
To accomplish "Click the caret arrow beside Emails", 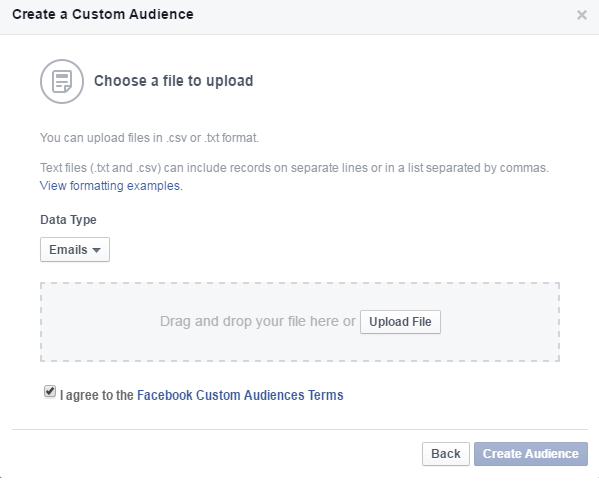I will click(96, 250).
